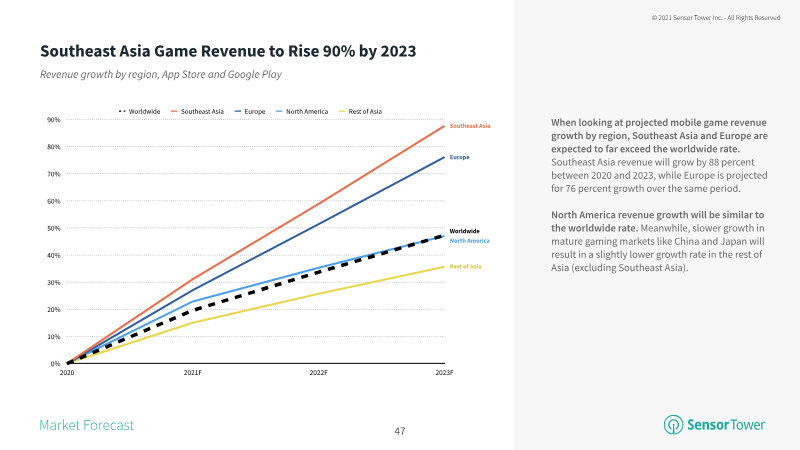This screenshot has width=800, height=450.
Task: Click the paragraph starting 'When looking at projected'
Action: click(659, 155)
